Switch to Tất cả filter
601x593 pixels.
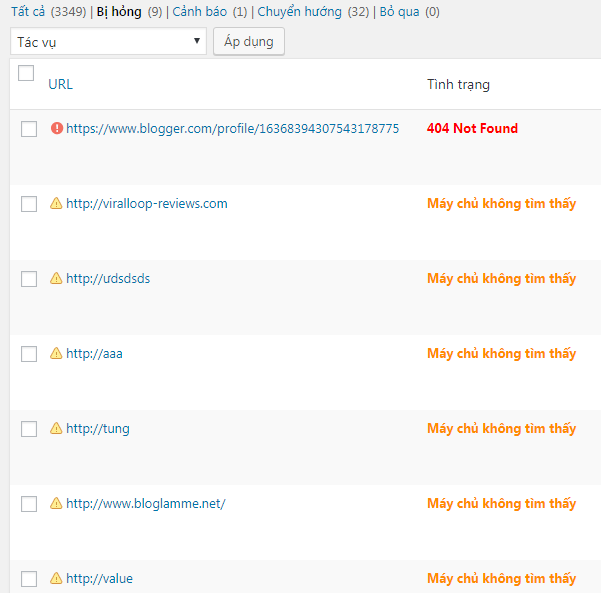(x=29, y=12)
